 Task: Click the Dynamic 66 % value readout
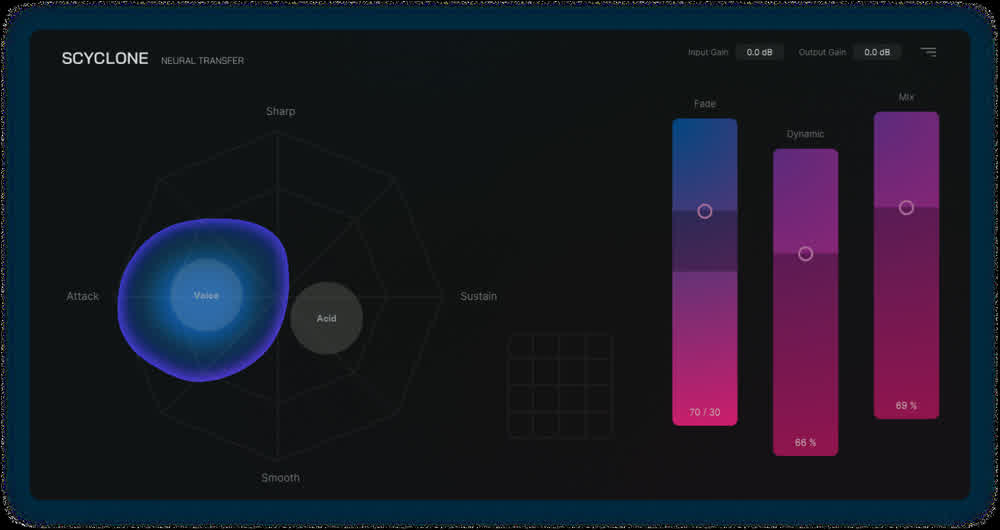click(805, 442)
